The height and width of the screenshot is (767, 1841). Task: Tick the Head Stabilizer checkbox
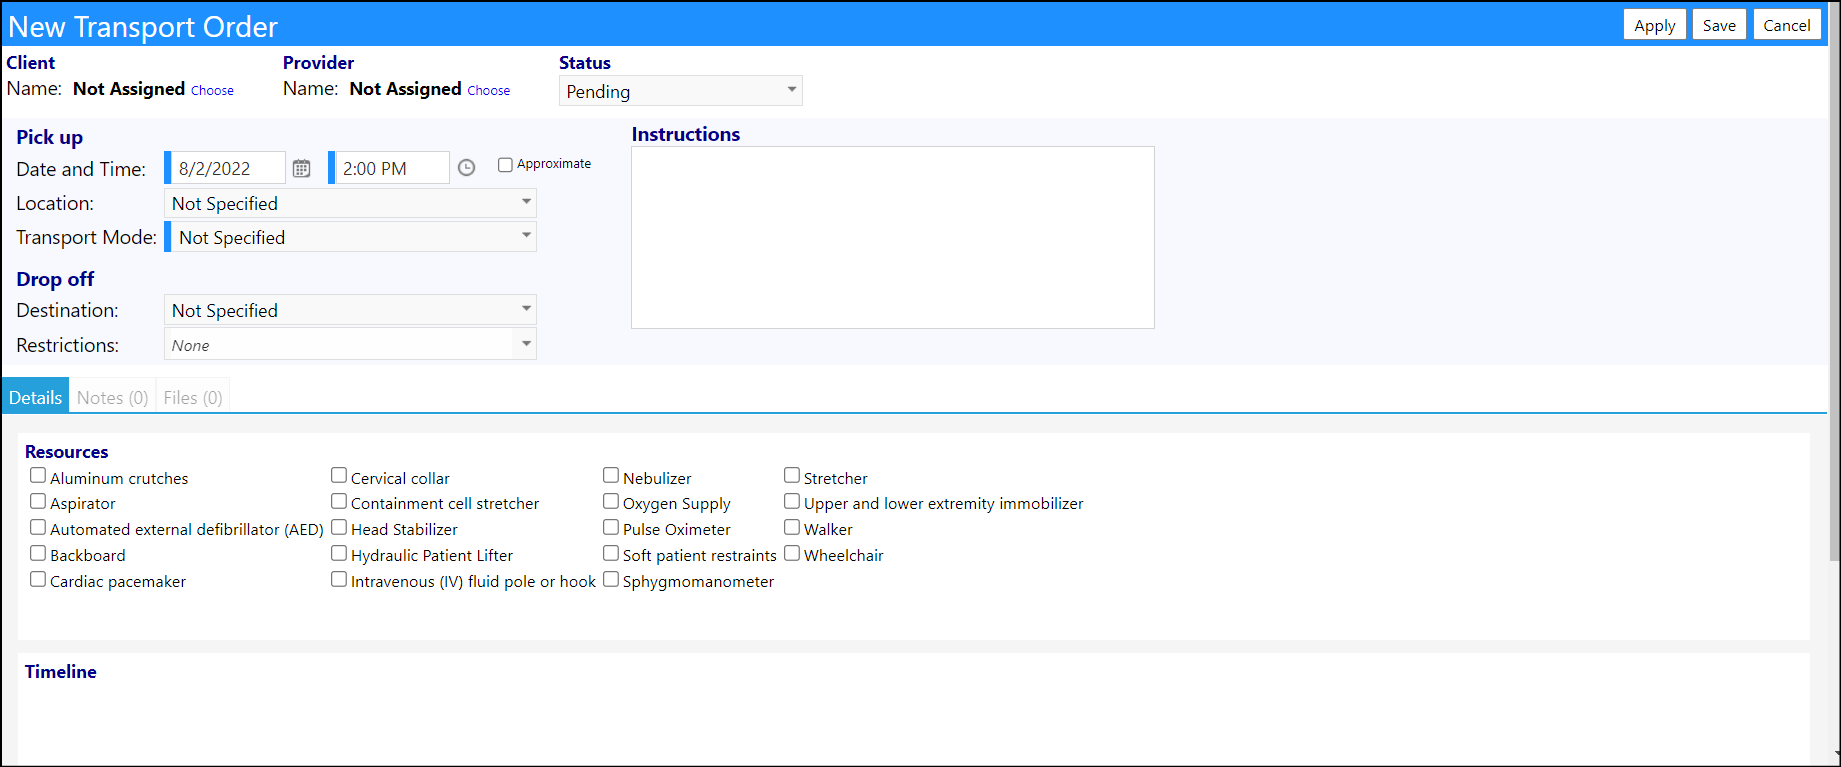339,527
